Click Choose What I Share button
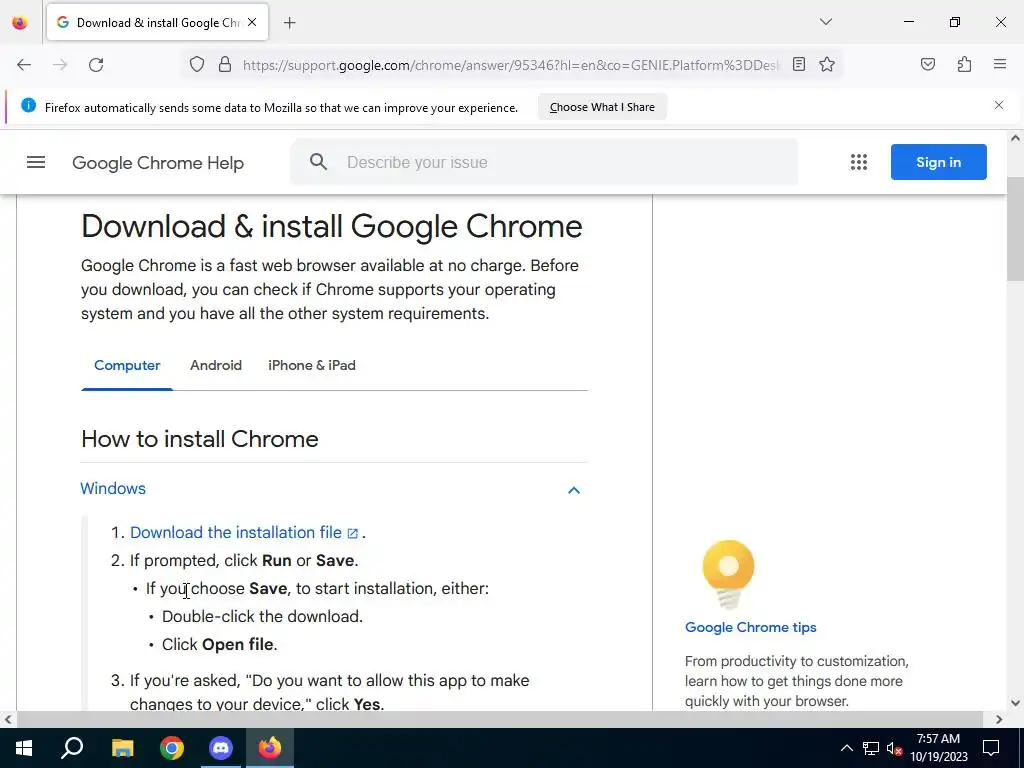This screenshot has height=768, width=1024. 602,107
